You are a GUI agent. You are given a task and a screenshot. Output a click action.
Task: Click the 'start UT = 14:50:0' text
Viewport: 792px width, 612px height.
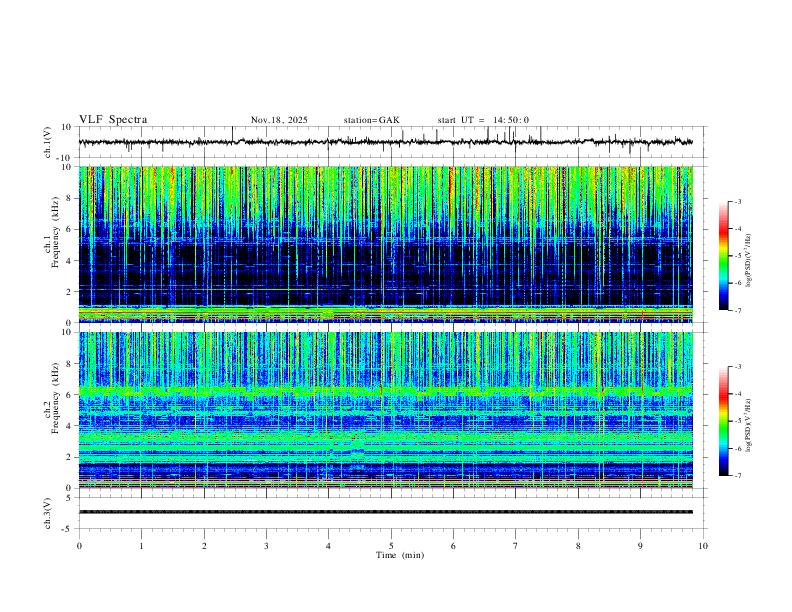coord(483,120)
